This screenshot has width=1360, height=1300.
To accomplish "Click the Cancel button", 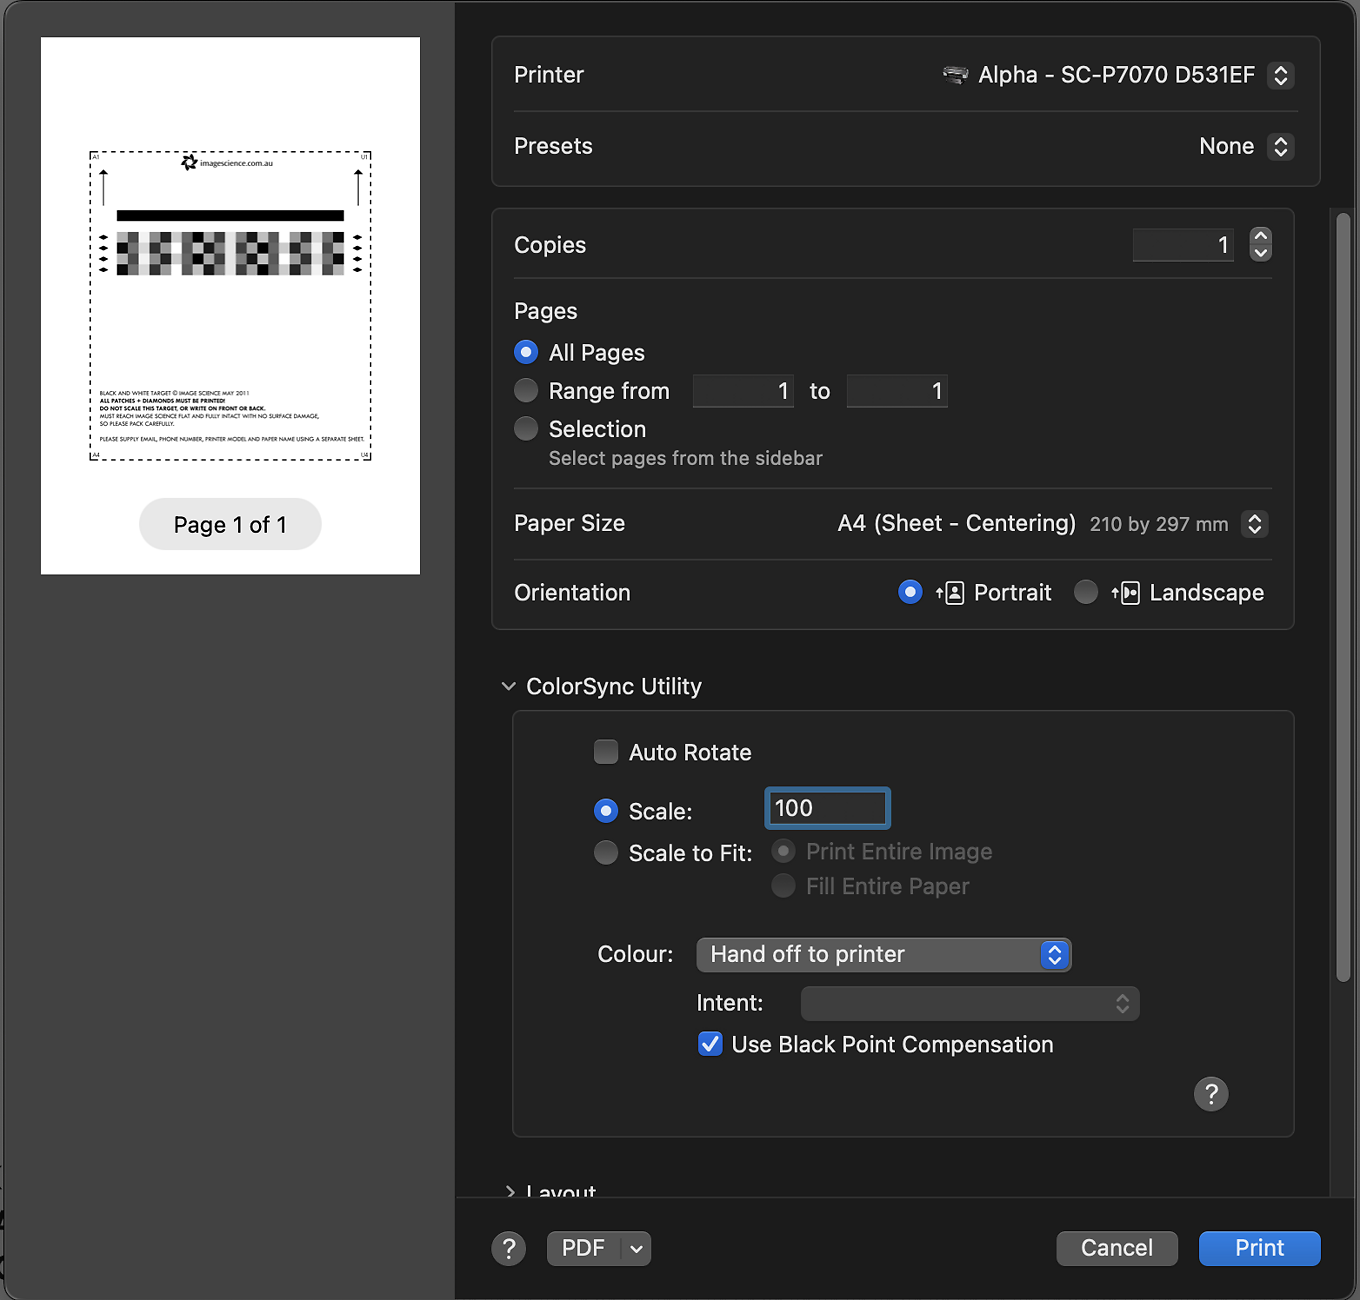I will (x=1116, y=1248).
